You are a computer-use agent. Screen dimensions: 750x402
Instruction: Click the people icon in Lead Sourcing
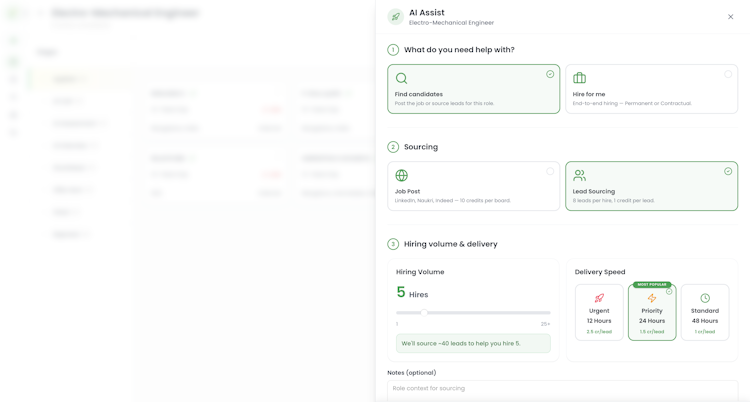click(x=579, y=175)
